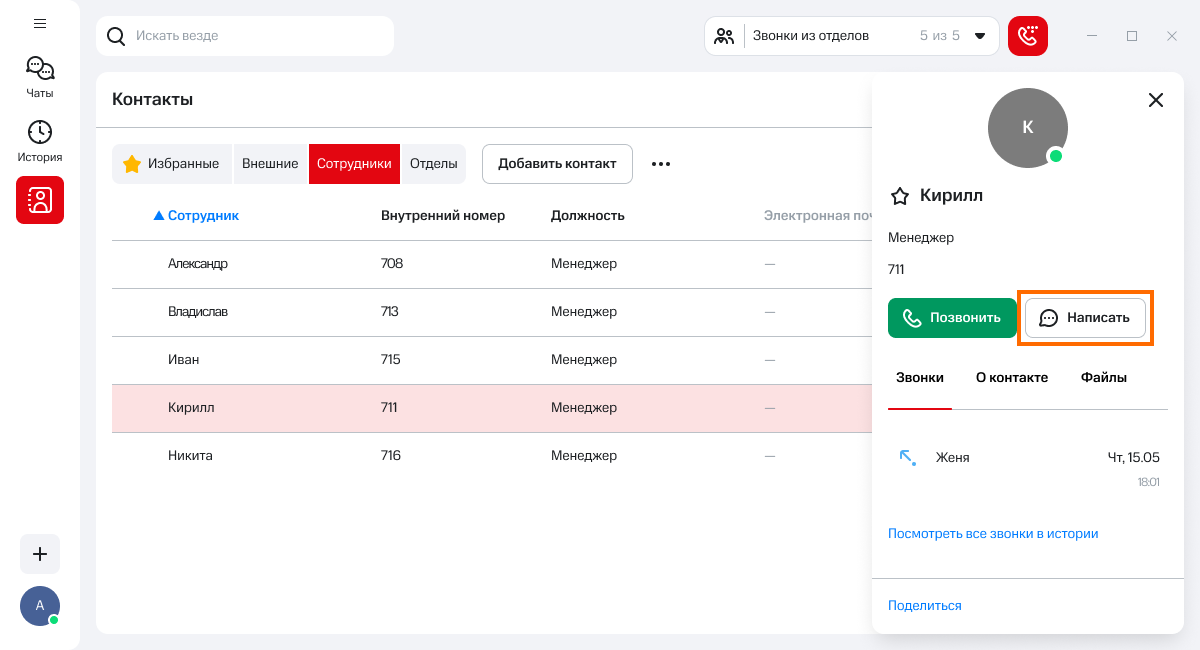Switch to the Отделы tab

(x=433, y=164)
